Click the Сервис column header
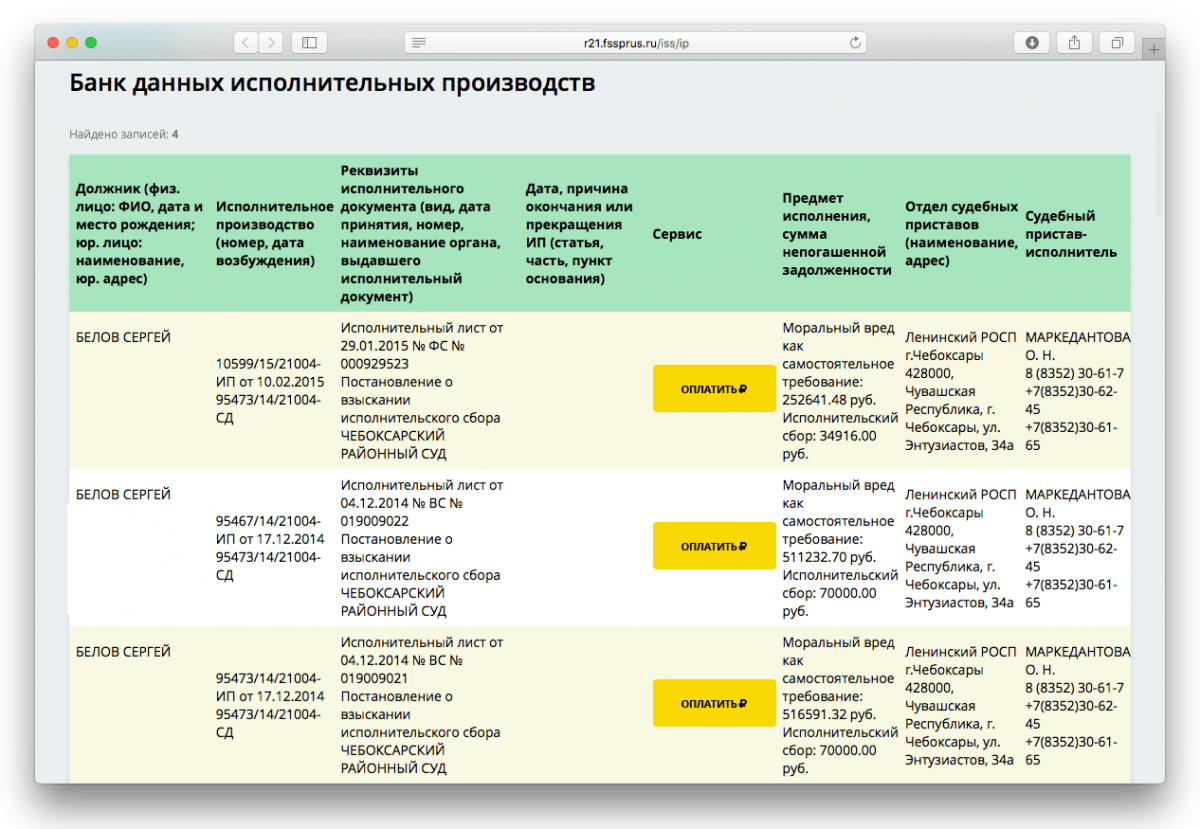The image size is (1200, 829). click(x=677, y=234)
